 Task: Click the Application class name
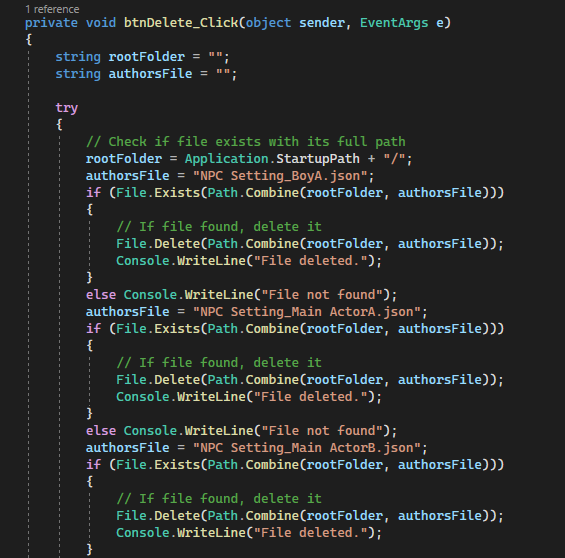point(227,159)
